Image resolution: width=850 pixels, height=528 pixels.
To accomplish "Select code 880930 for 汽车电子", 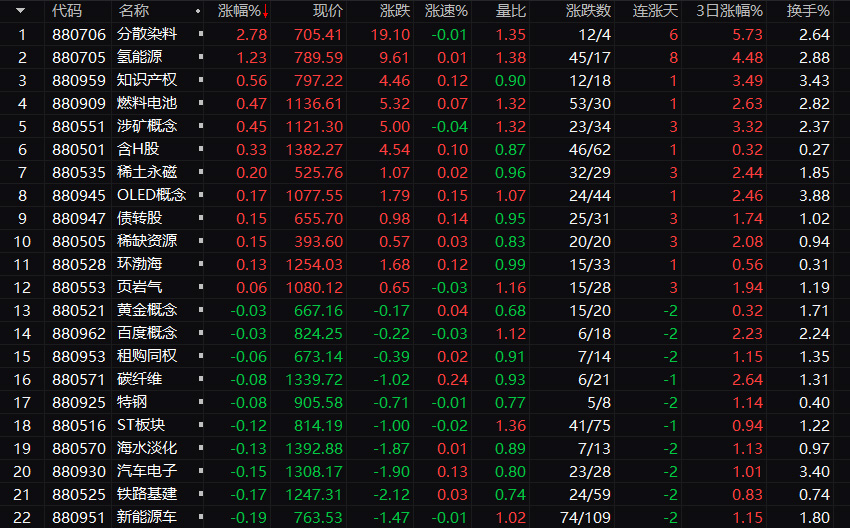I will (79, 472).
